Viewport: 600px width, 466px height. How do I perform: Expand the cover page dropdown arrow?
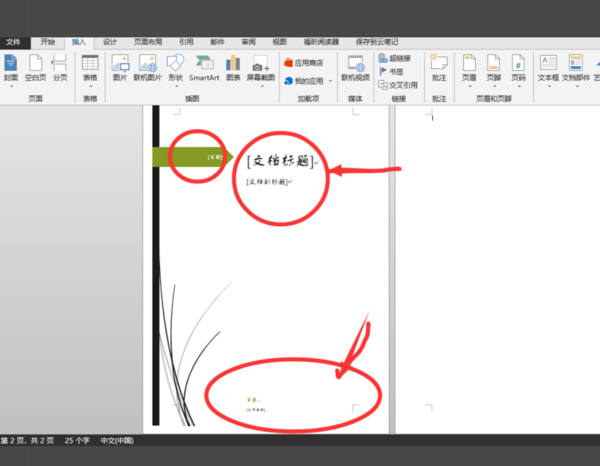11,86
